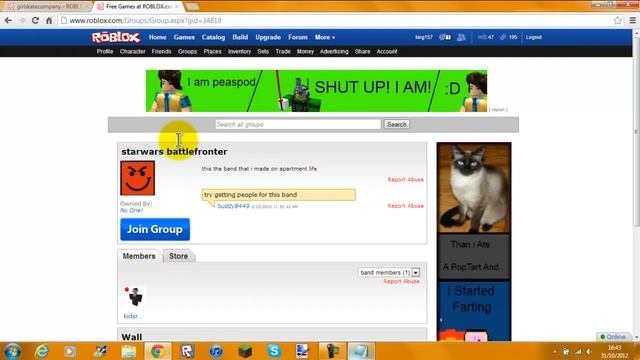Switch to the Members tab
The height and width of the screenshot is (360, 640).
[139, 256]
